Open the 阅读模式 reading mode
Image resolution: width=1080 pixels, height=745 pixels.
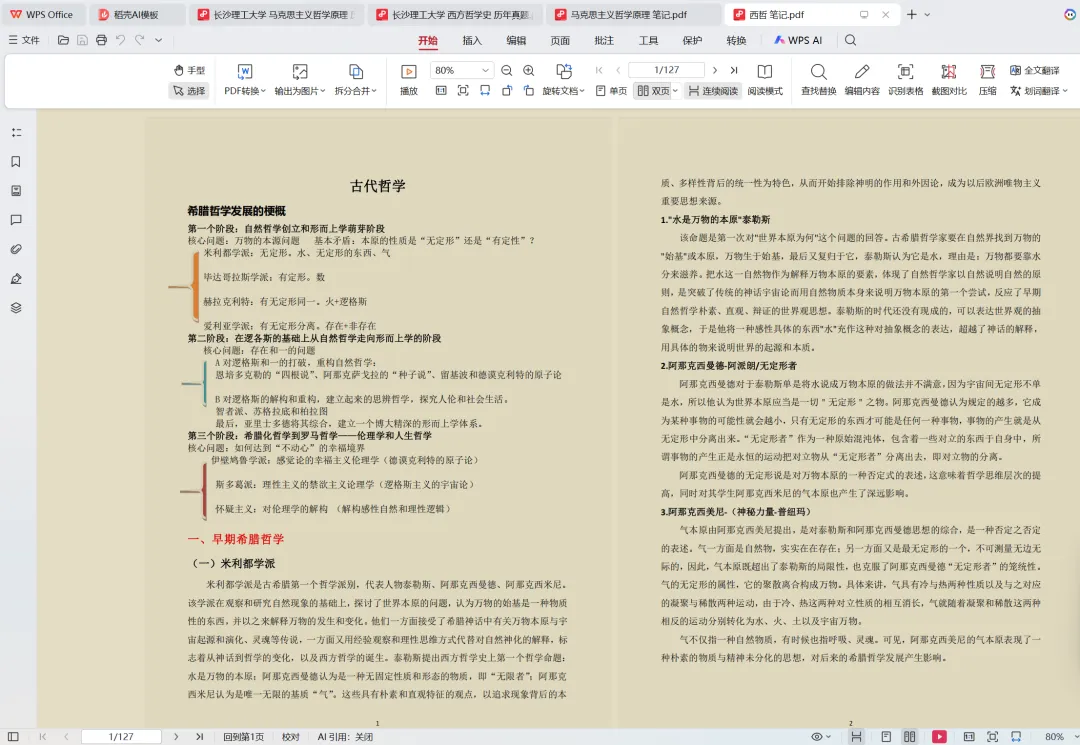tap(765, 79)
